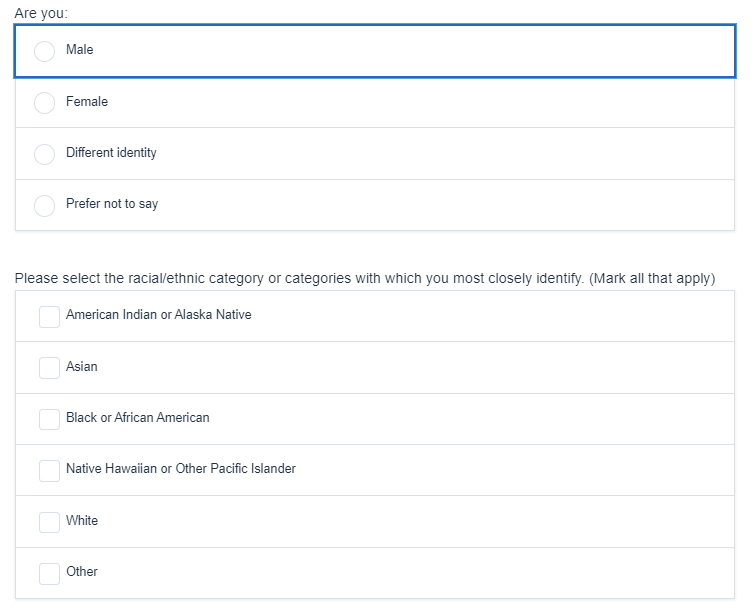
Task: Click the "Male" option label text
Action: (80, 50)
